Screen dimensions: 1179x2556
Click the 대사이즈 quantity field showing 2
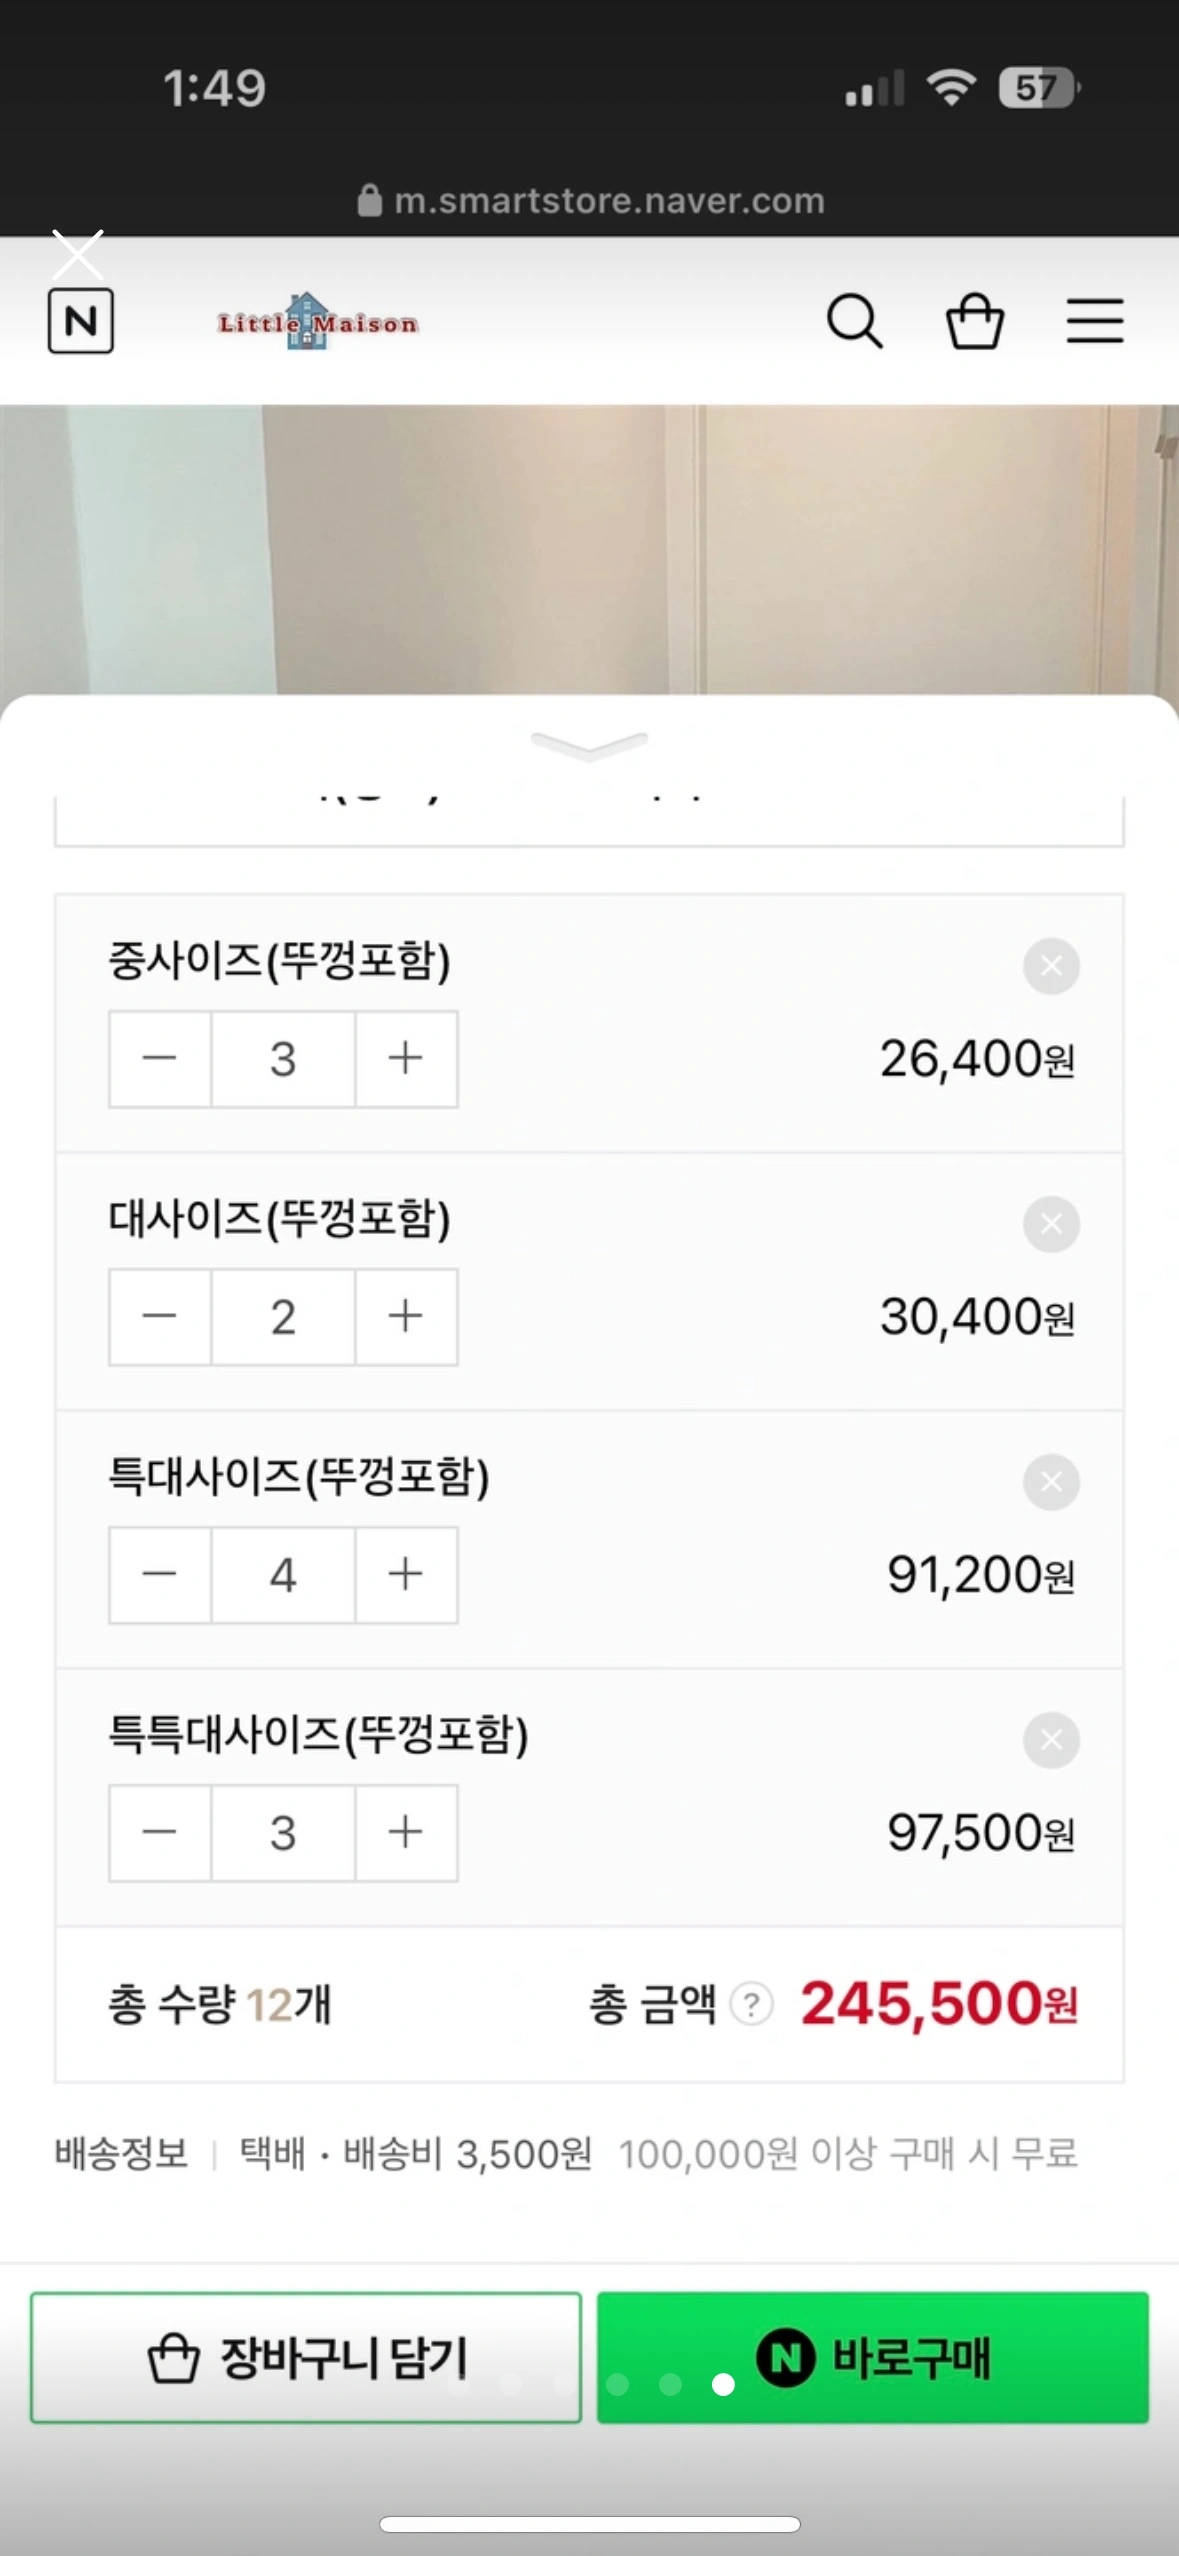tap(283, 1317)
